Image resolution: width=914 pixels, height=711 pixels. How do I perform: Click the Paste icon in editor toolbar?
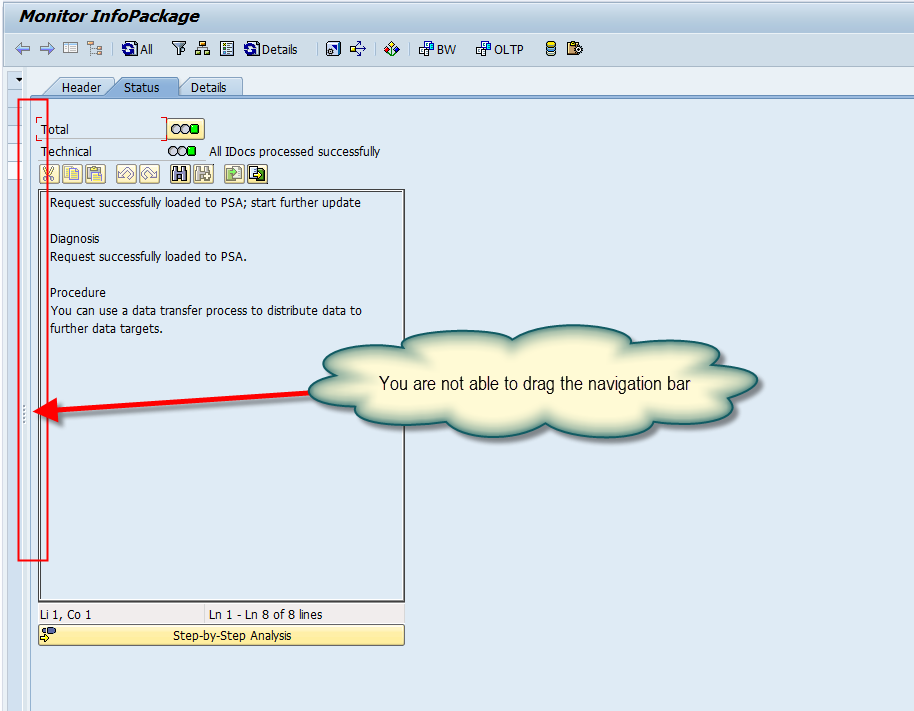[x=96, y=174]
